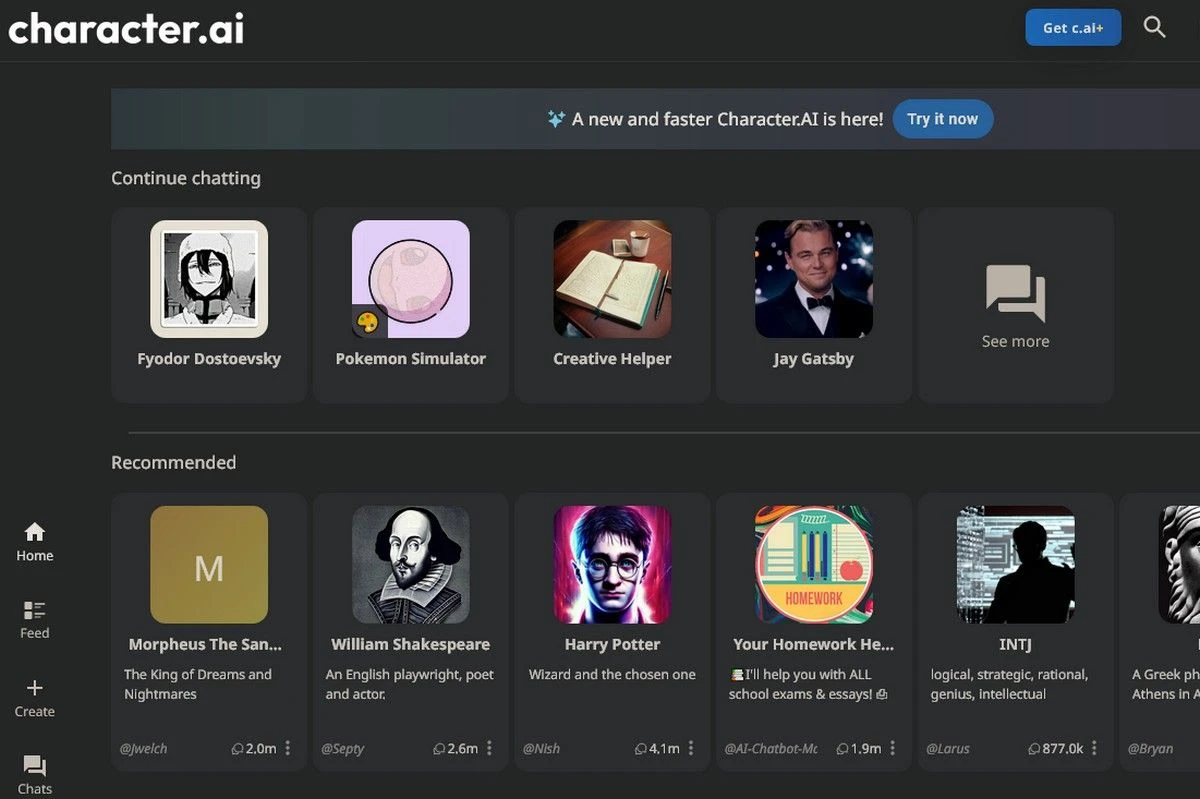Click the Try it now button
Screen dimensions: 1200x799
coord(943,119)
